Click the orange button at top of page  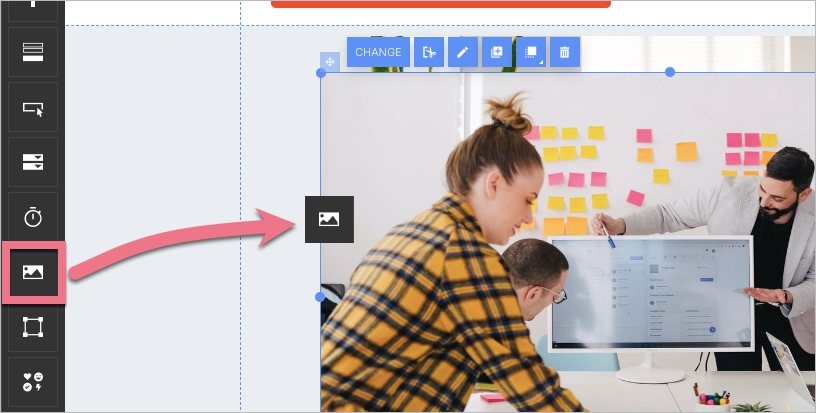click(441, 4)
